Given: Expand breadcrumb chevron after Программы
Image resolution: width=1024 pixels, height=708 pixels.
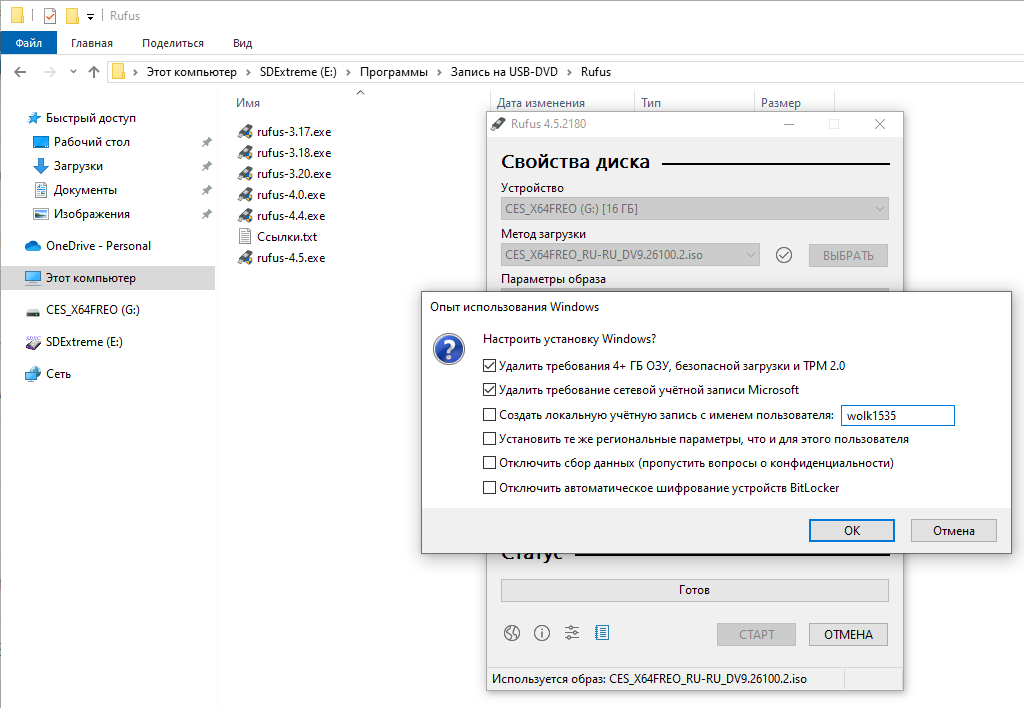Looking at the screenshot, I should coord(439,72).
